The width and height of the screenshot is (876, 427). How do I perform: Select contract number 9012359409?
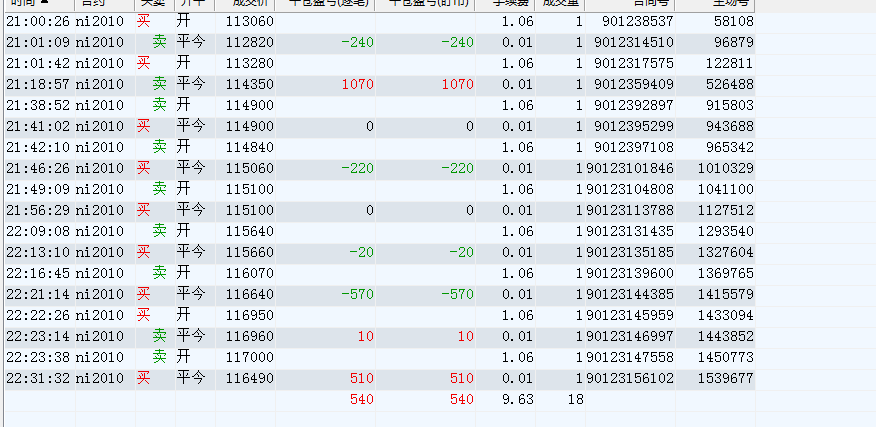tap(634, 85)
